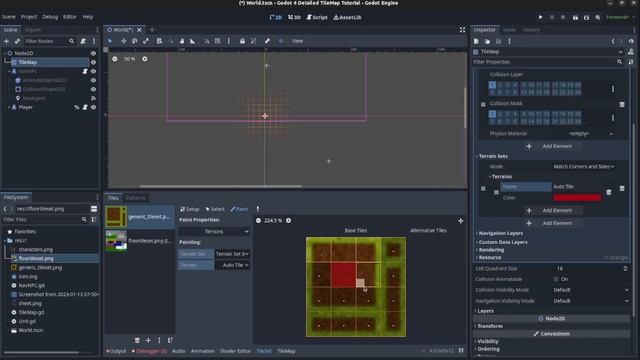640x360 pixels.
Task: Open TileMap node documentation icon
Action: [631, 52]
